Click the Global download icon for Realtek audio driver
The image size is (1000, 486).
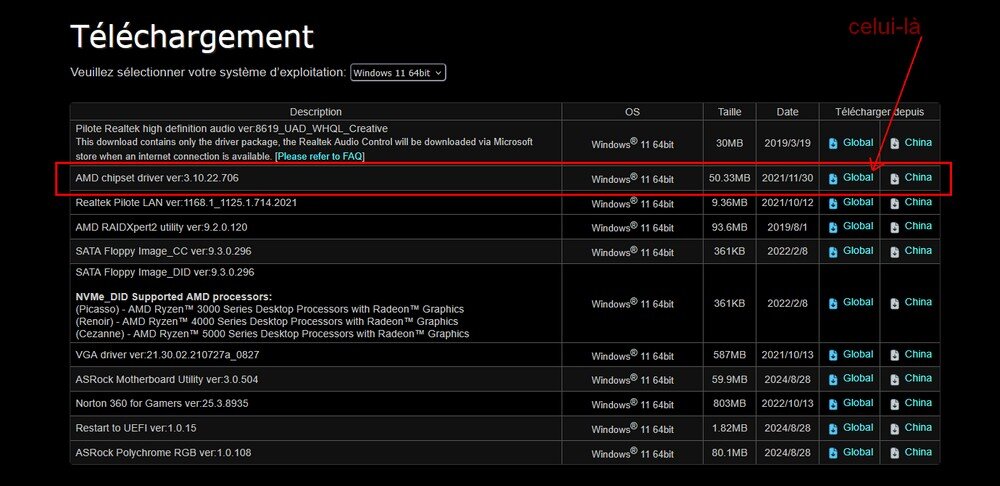pyautogui.click(x=834, y=143)
